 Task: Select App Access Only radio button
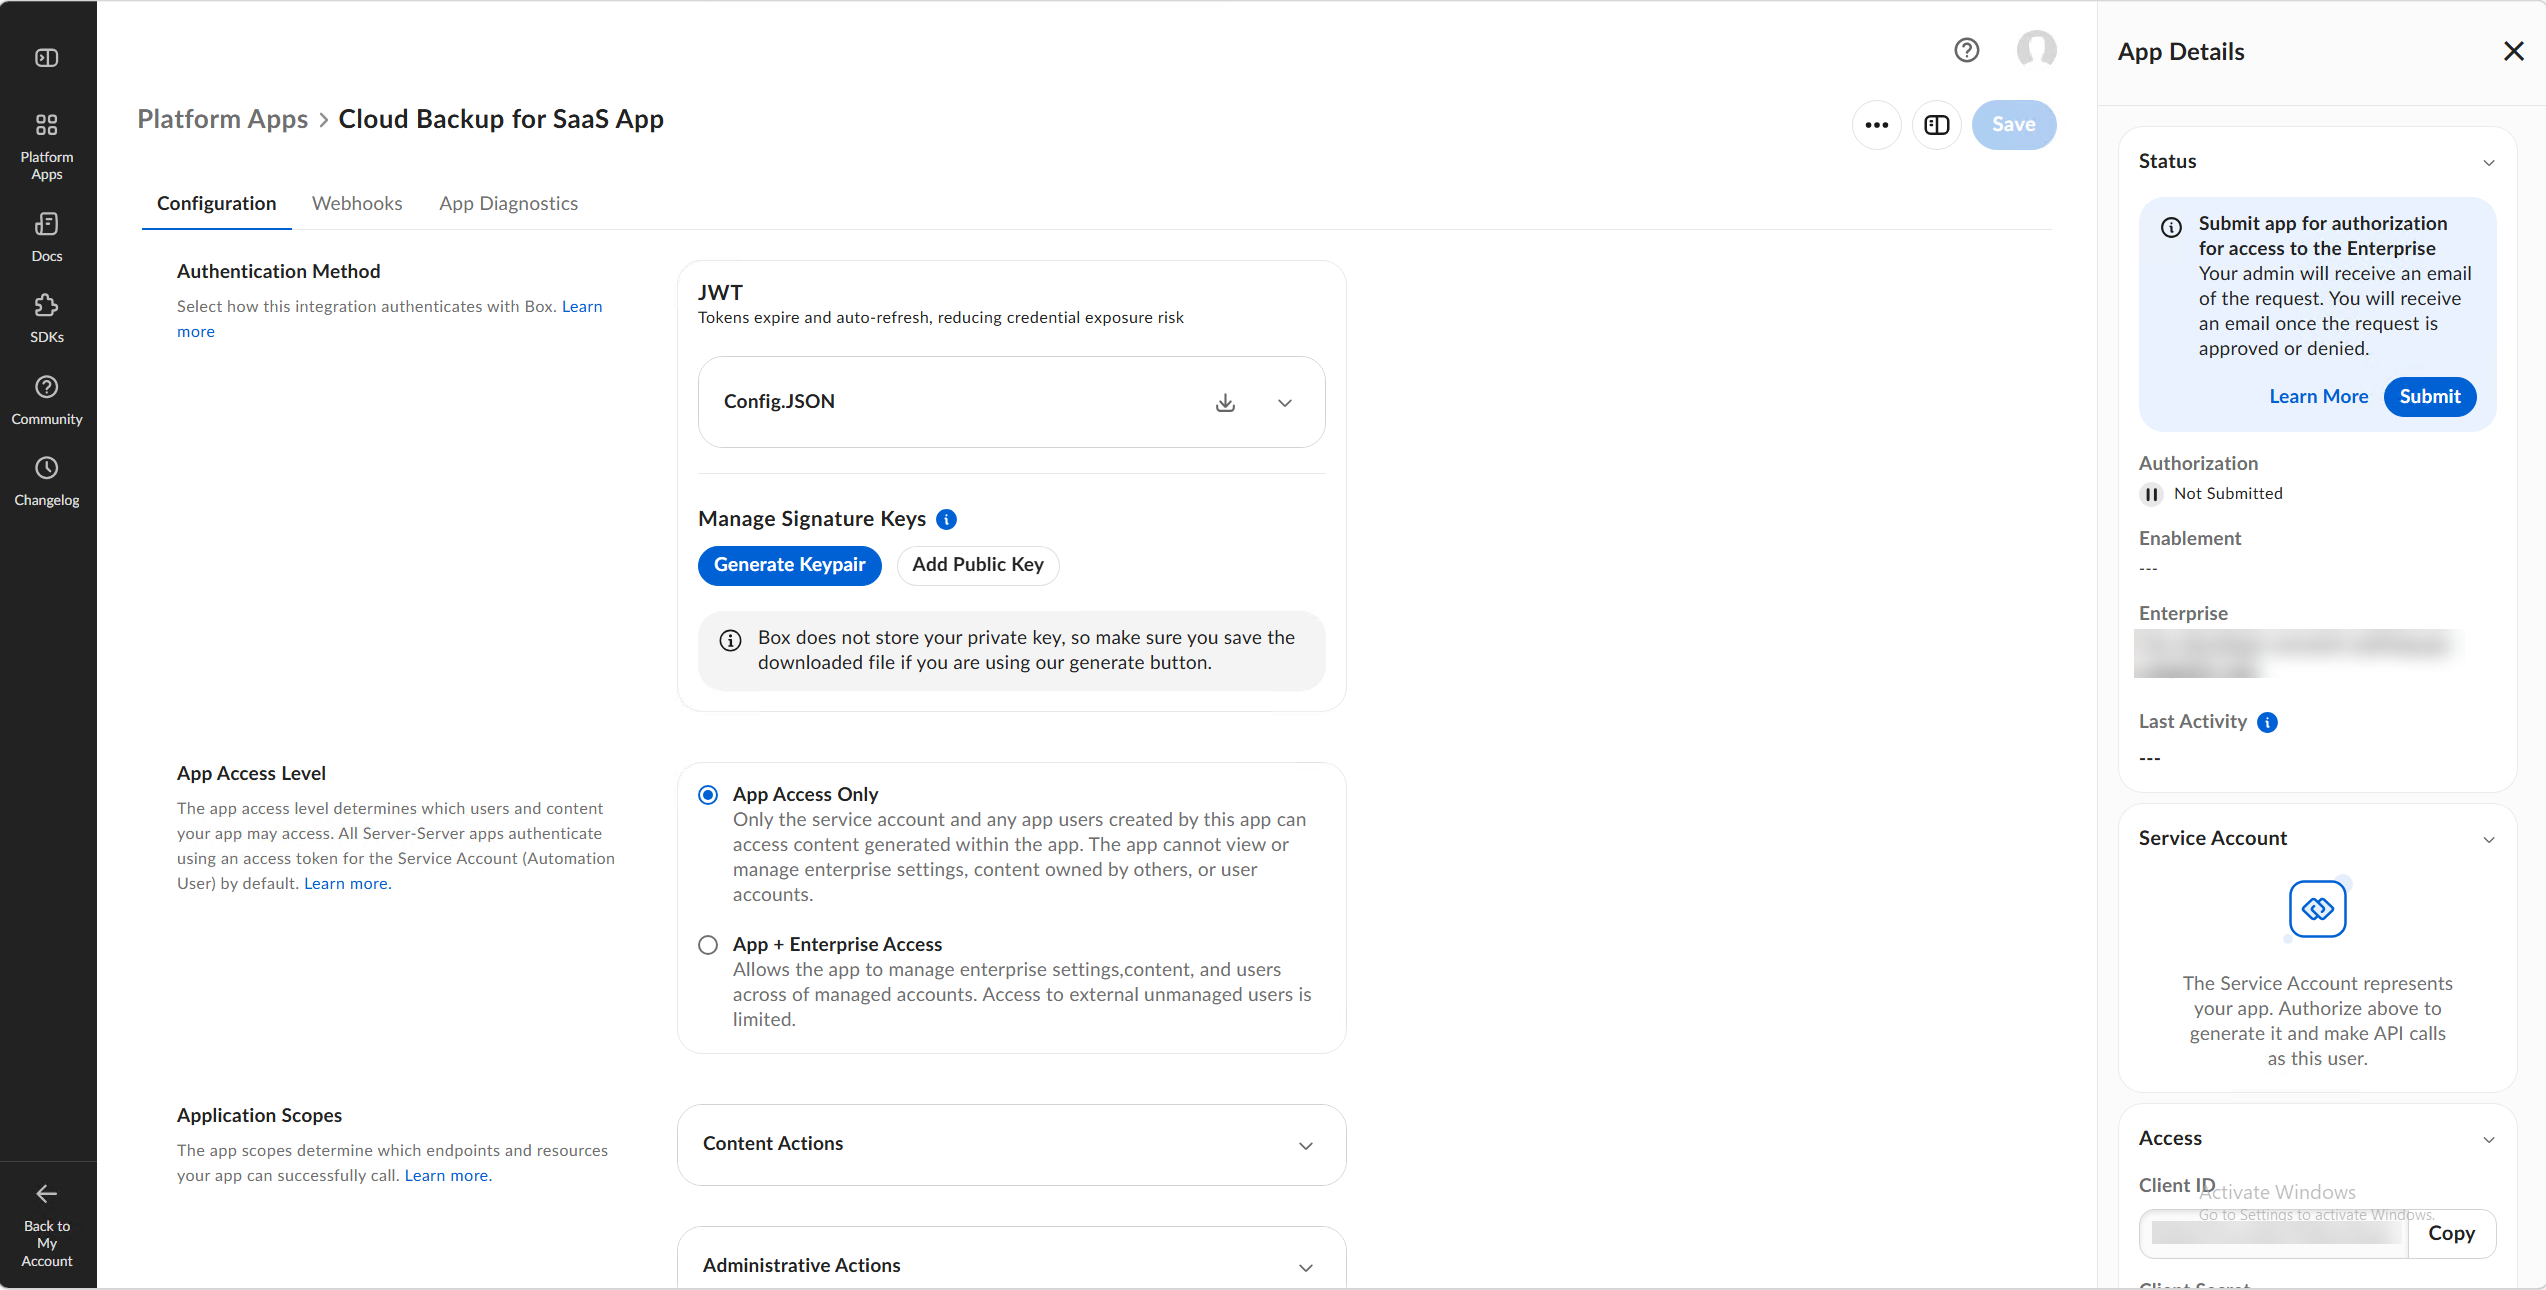click(x=708, y=795)
